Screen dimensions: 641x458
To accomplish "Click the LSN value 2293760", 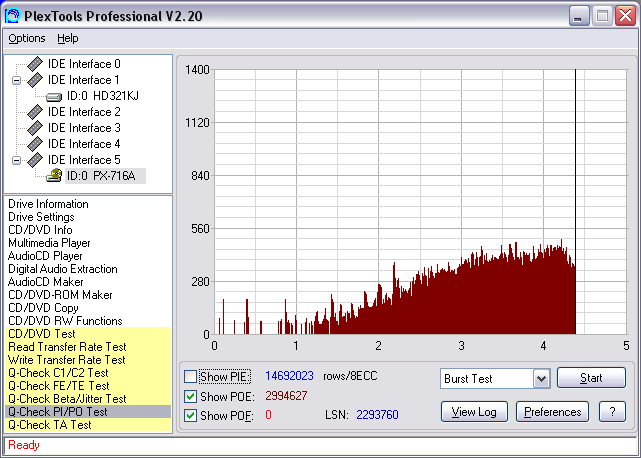I will tap(377, 415).
